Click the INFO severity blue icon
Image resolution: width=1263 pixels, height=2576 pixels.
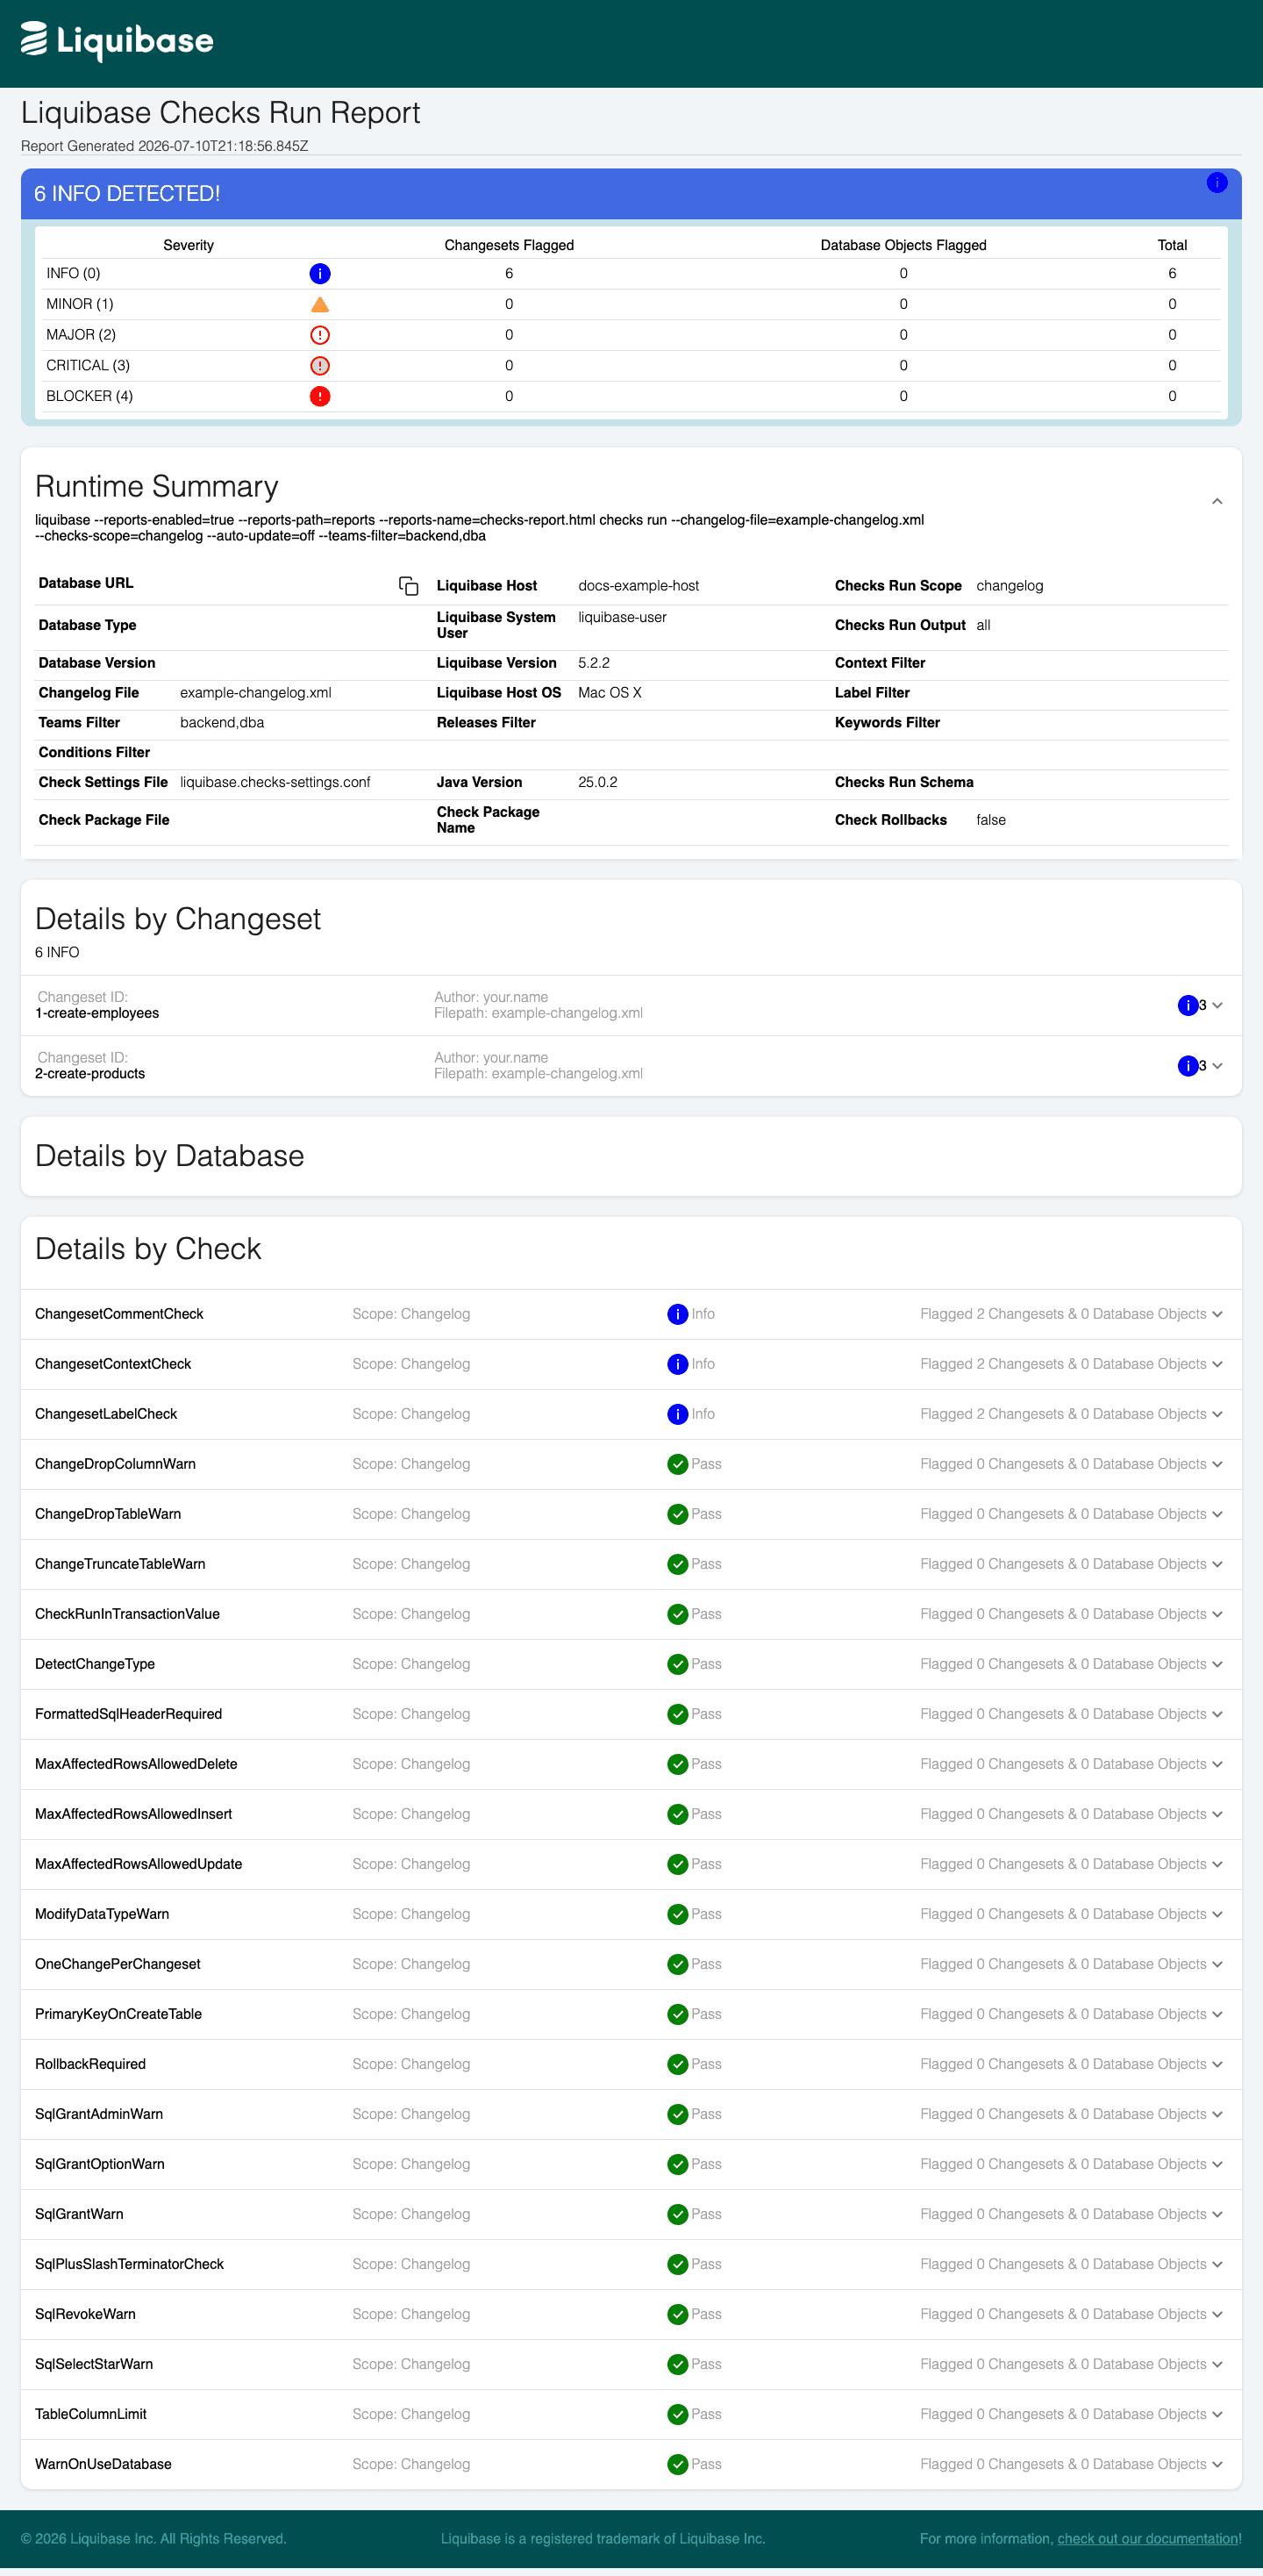pyautogui.click(x=320, y=274)
